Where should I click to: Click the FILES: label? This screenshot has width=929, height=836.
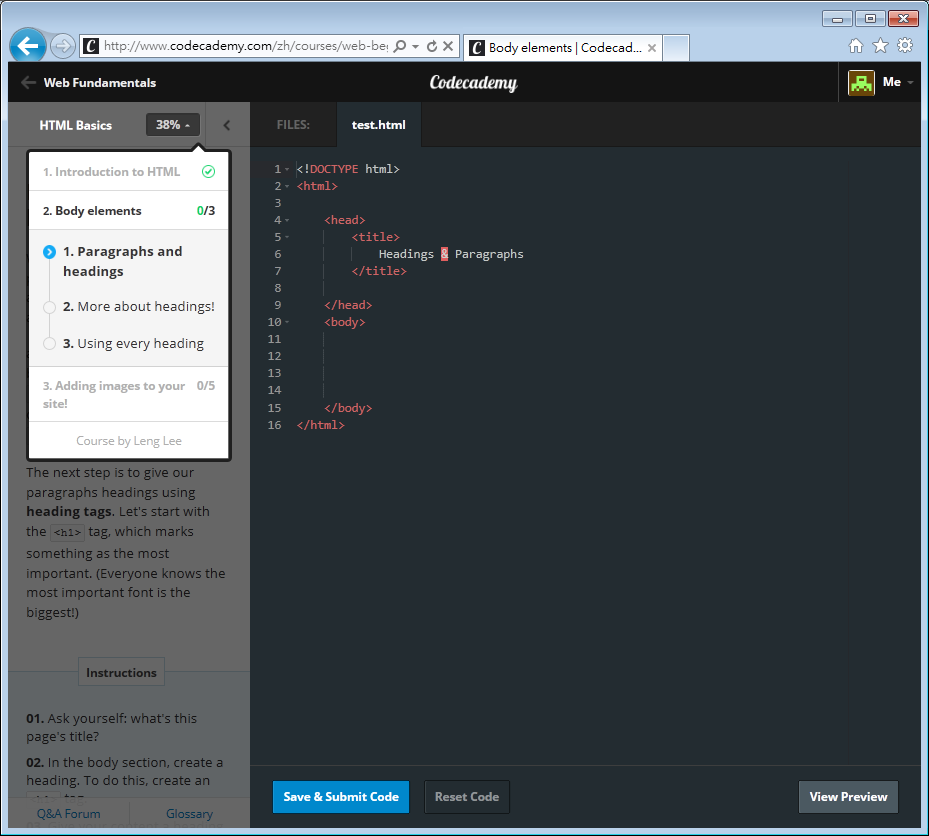(293, 125)
